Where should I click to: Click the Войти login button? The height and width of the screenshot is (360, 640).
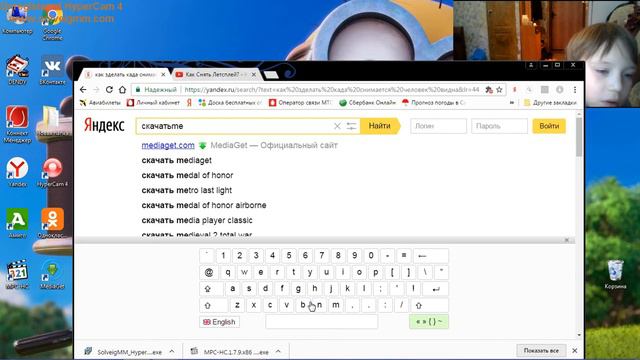point(549,126)
